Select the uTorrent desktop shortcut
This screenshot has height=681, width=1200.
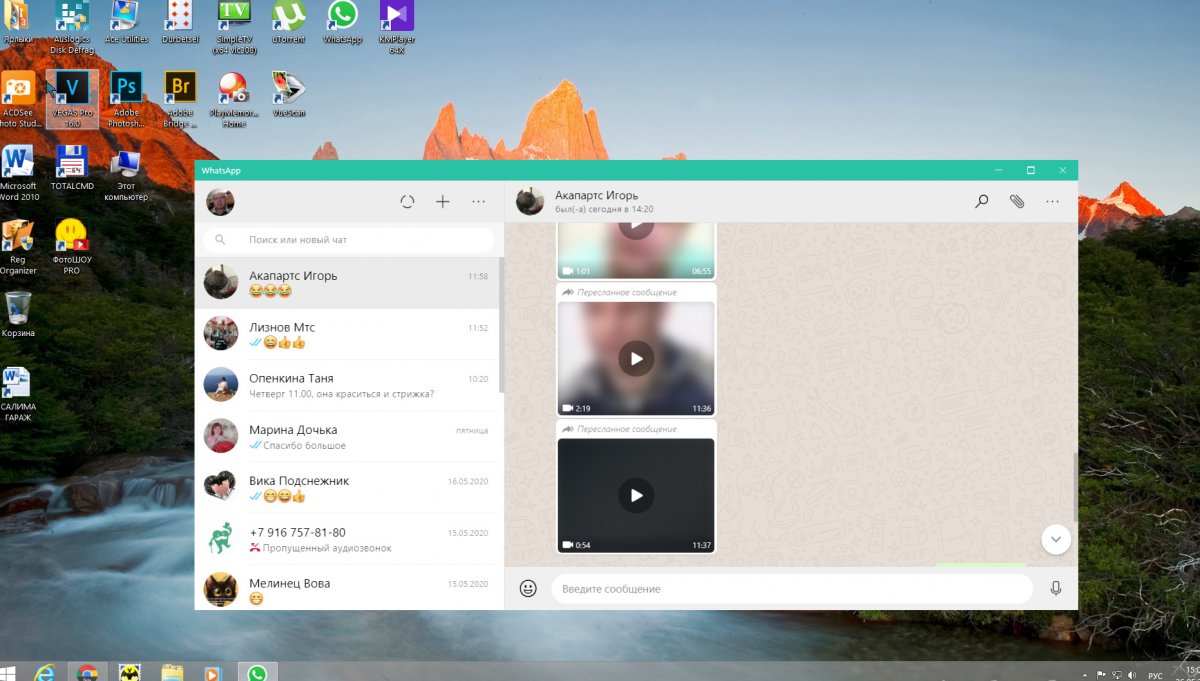(x=288, y=24)
